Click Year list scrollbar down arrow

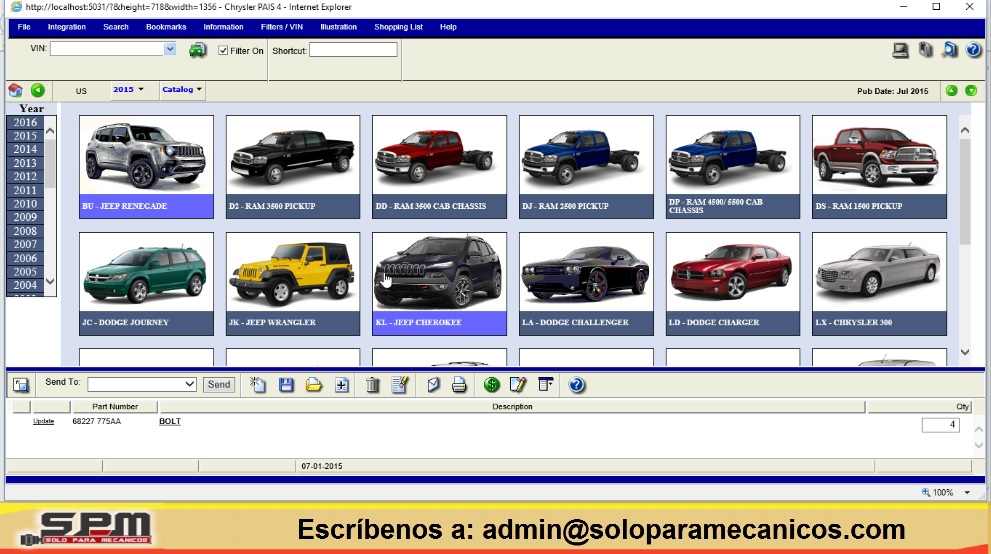click(50, 282)
